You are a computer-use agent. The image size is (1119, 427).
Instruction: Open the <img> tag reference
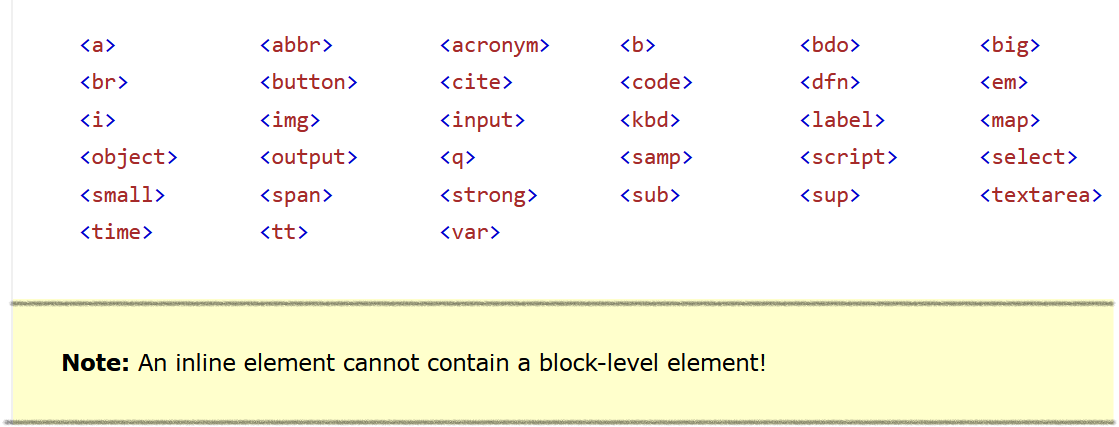[290, 121]
